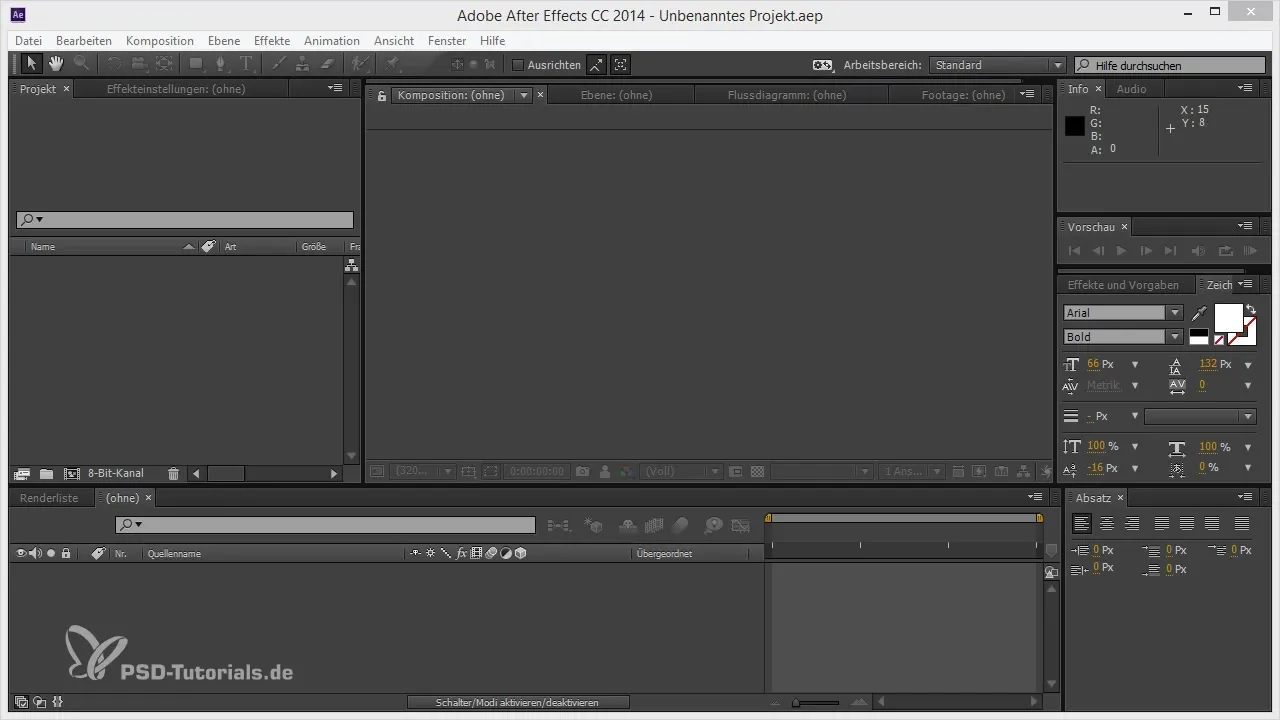Close the Vorschau panel tab

tap(1124, 227)
